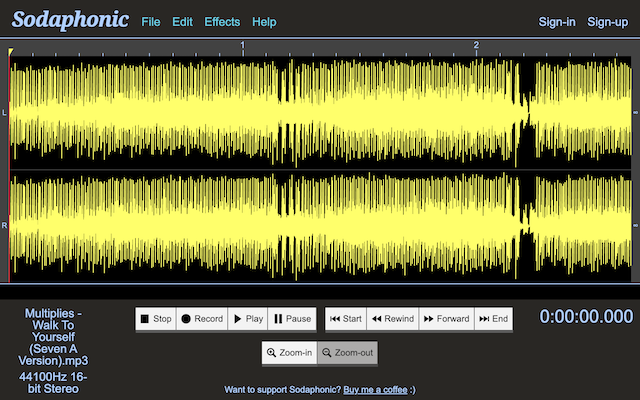Click the L channel label
The image size is (640, 400).
(x=4, y=113)
